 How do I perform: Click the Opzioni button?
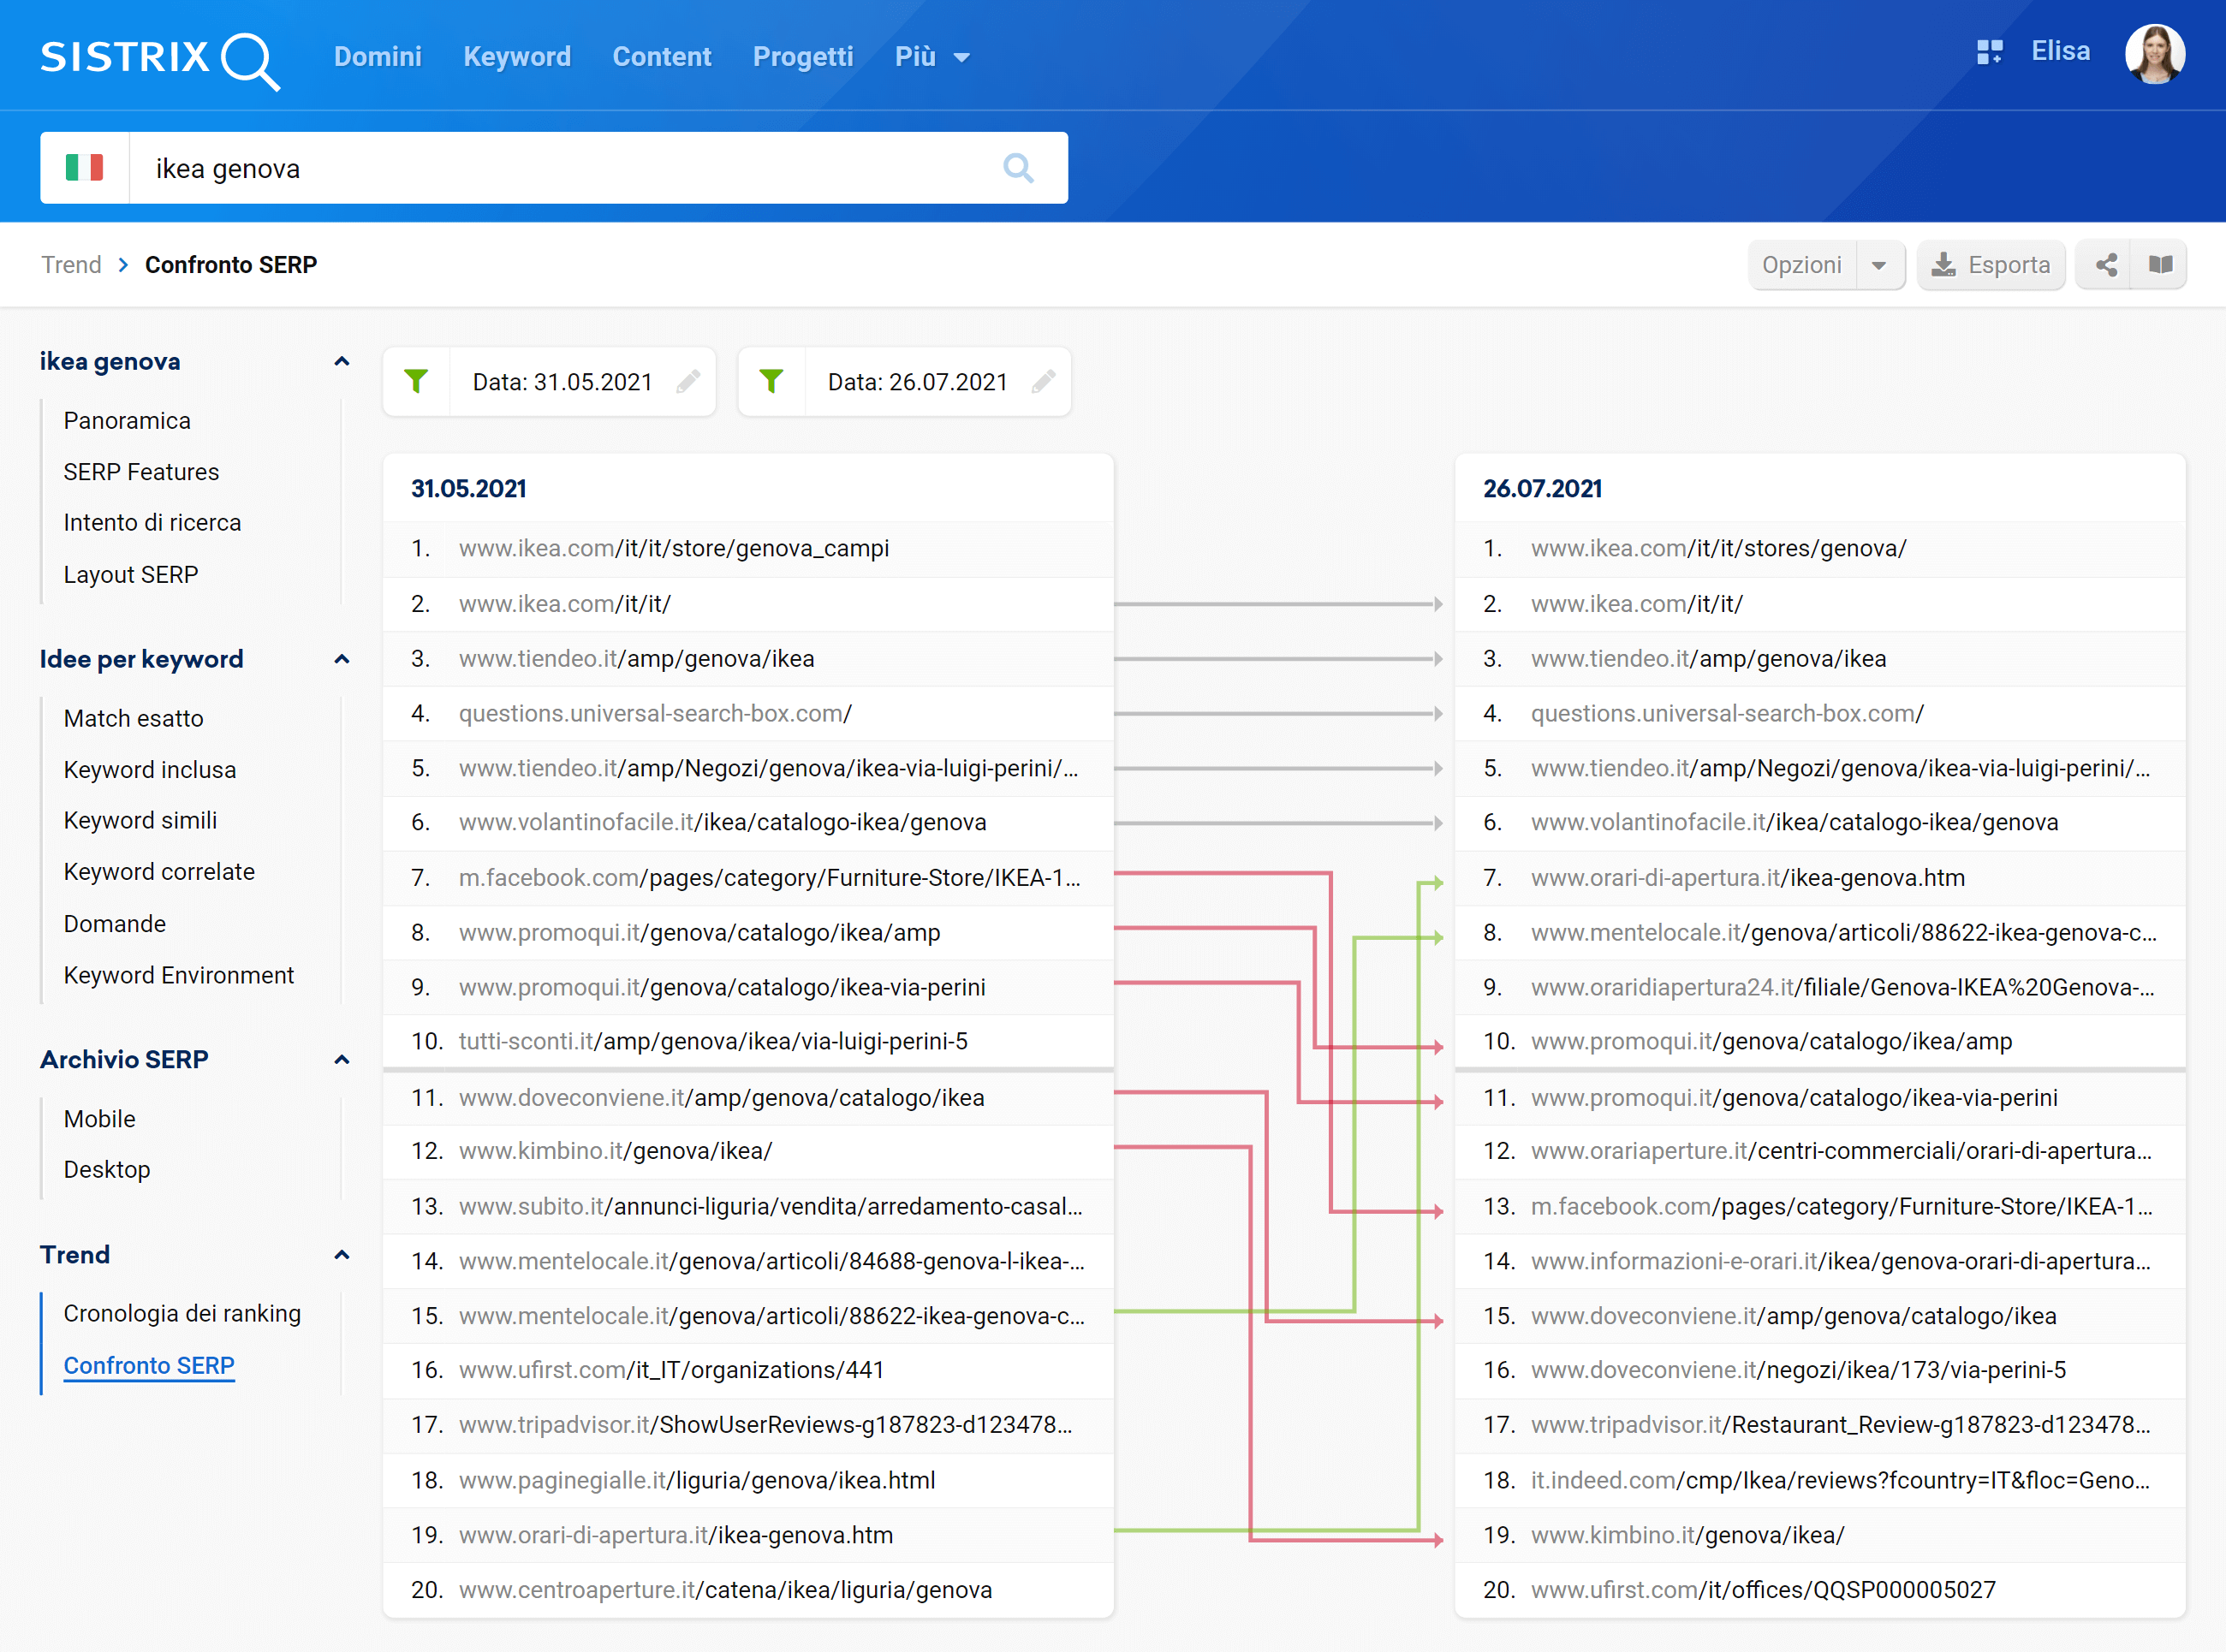[1802, 265]
